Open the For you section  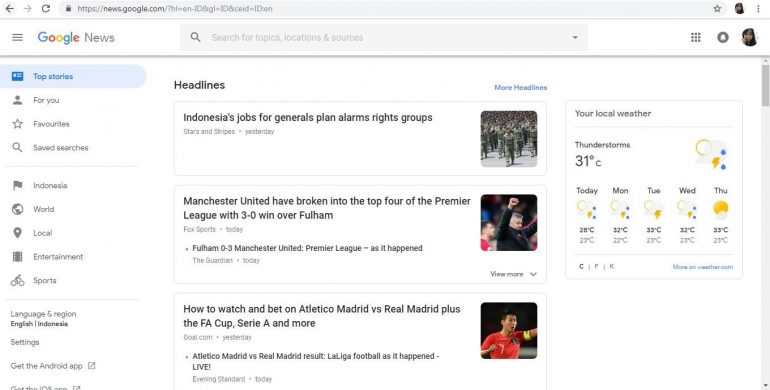46,100
